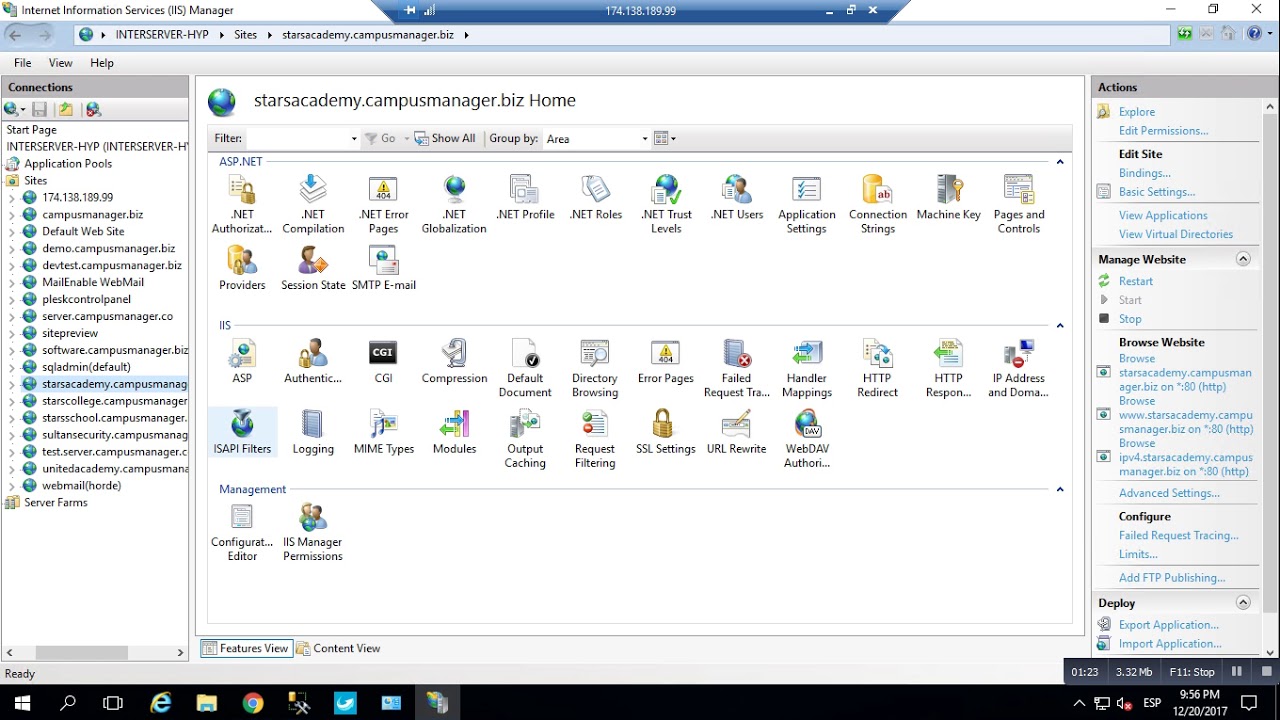Click into the Filter input field

coord(297,139)
